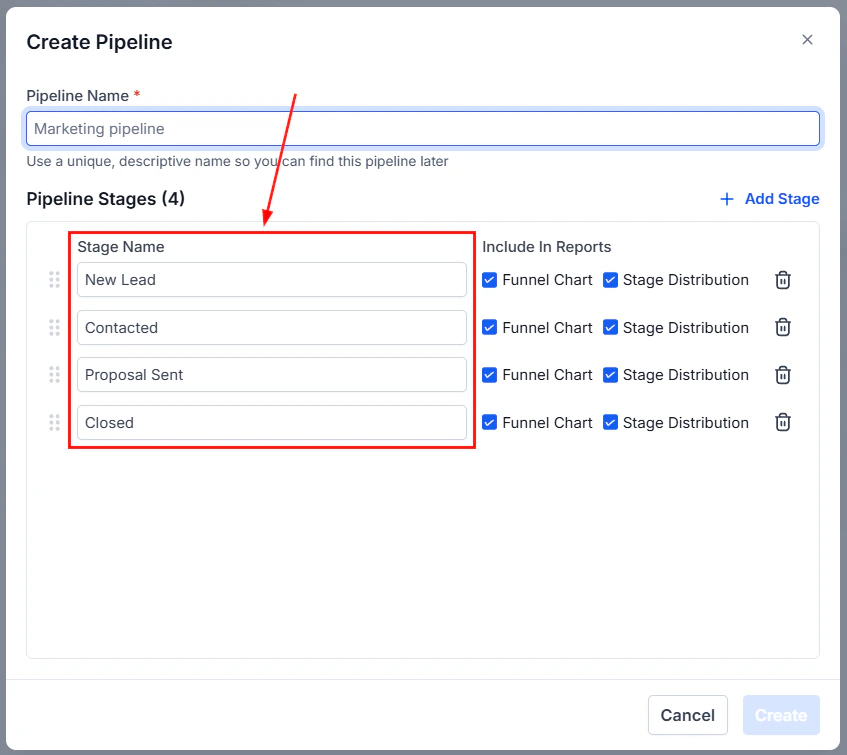Viewport: 847px width, 755px height.
Task: Uncheck Funnel Chart for Closed
Action: [x=489, y=422]
